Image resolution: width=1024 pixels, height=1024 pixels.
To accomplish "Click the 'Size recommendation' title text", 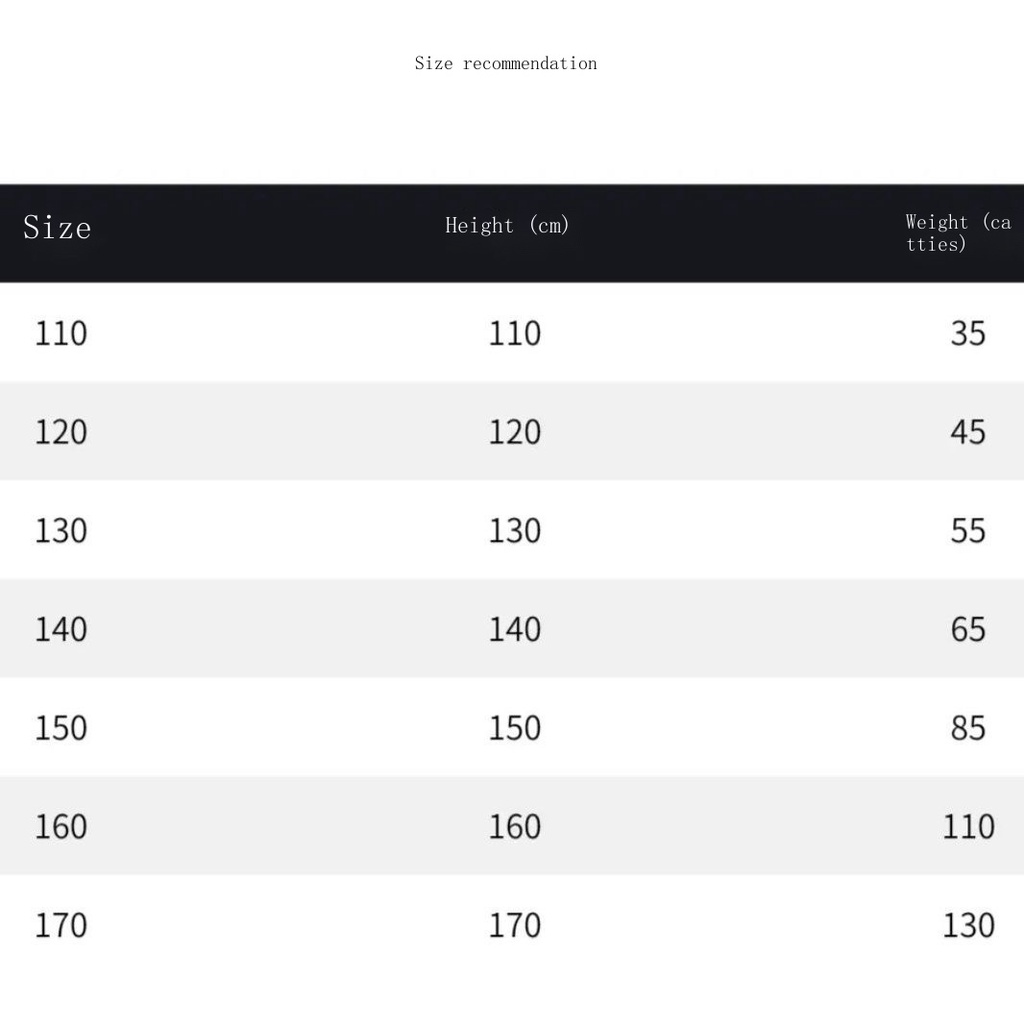I will click(505, 63).
